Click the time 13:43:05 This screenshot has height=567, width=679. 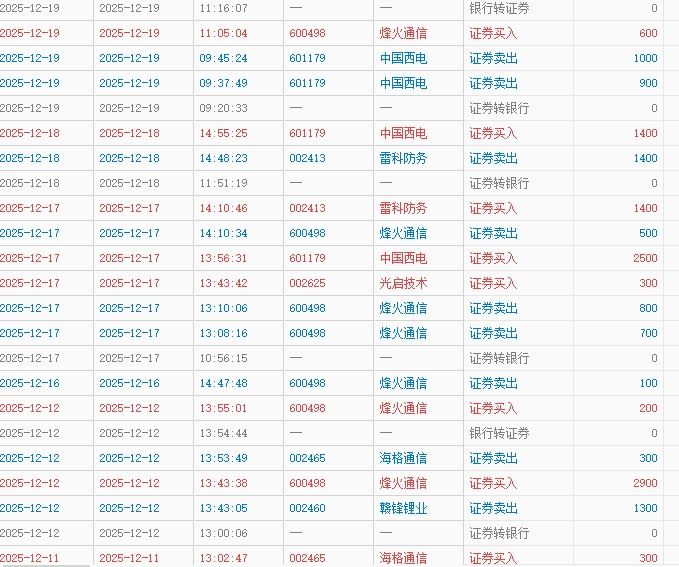pyautogui.click(x=223, y=509)
